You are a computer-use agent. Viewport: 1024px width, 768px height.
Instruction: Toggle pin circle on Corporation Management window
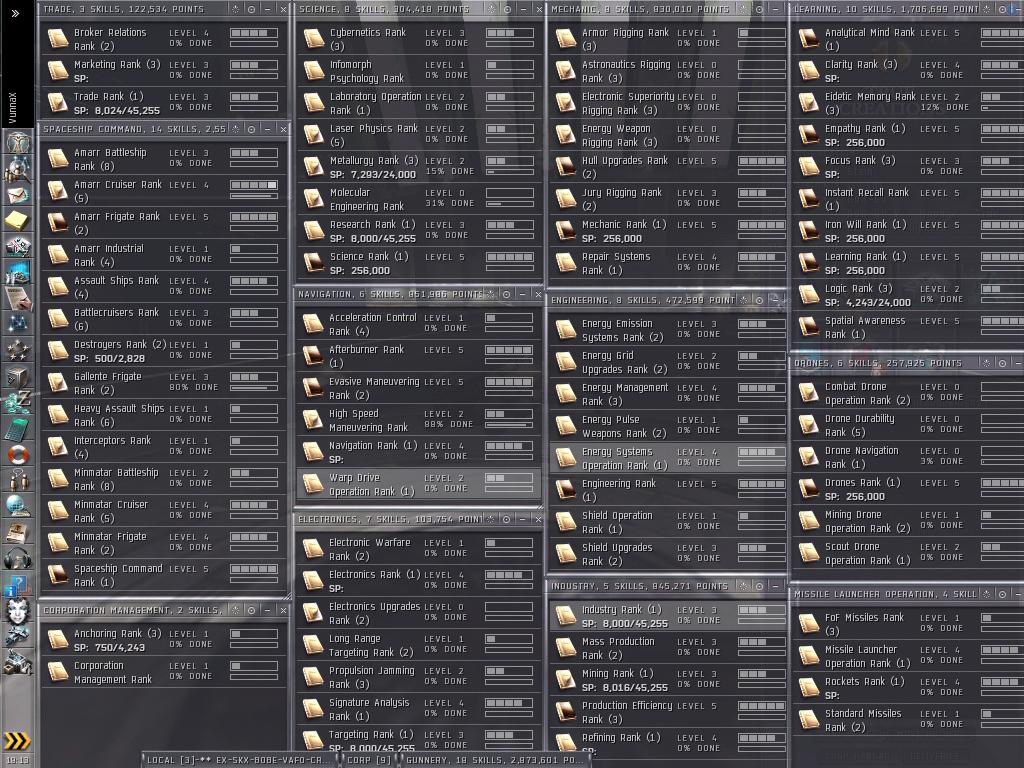pyautogui.click(x=251, y=610)
